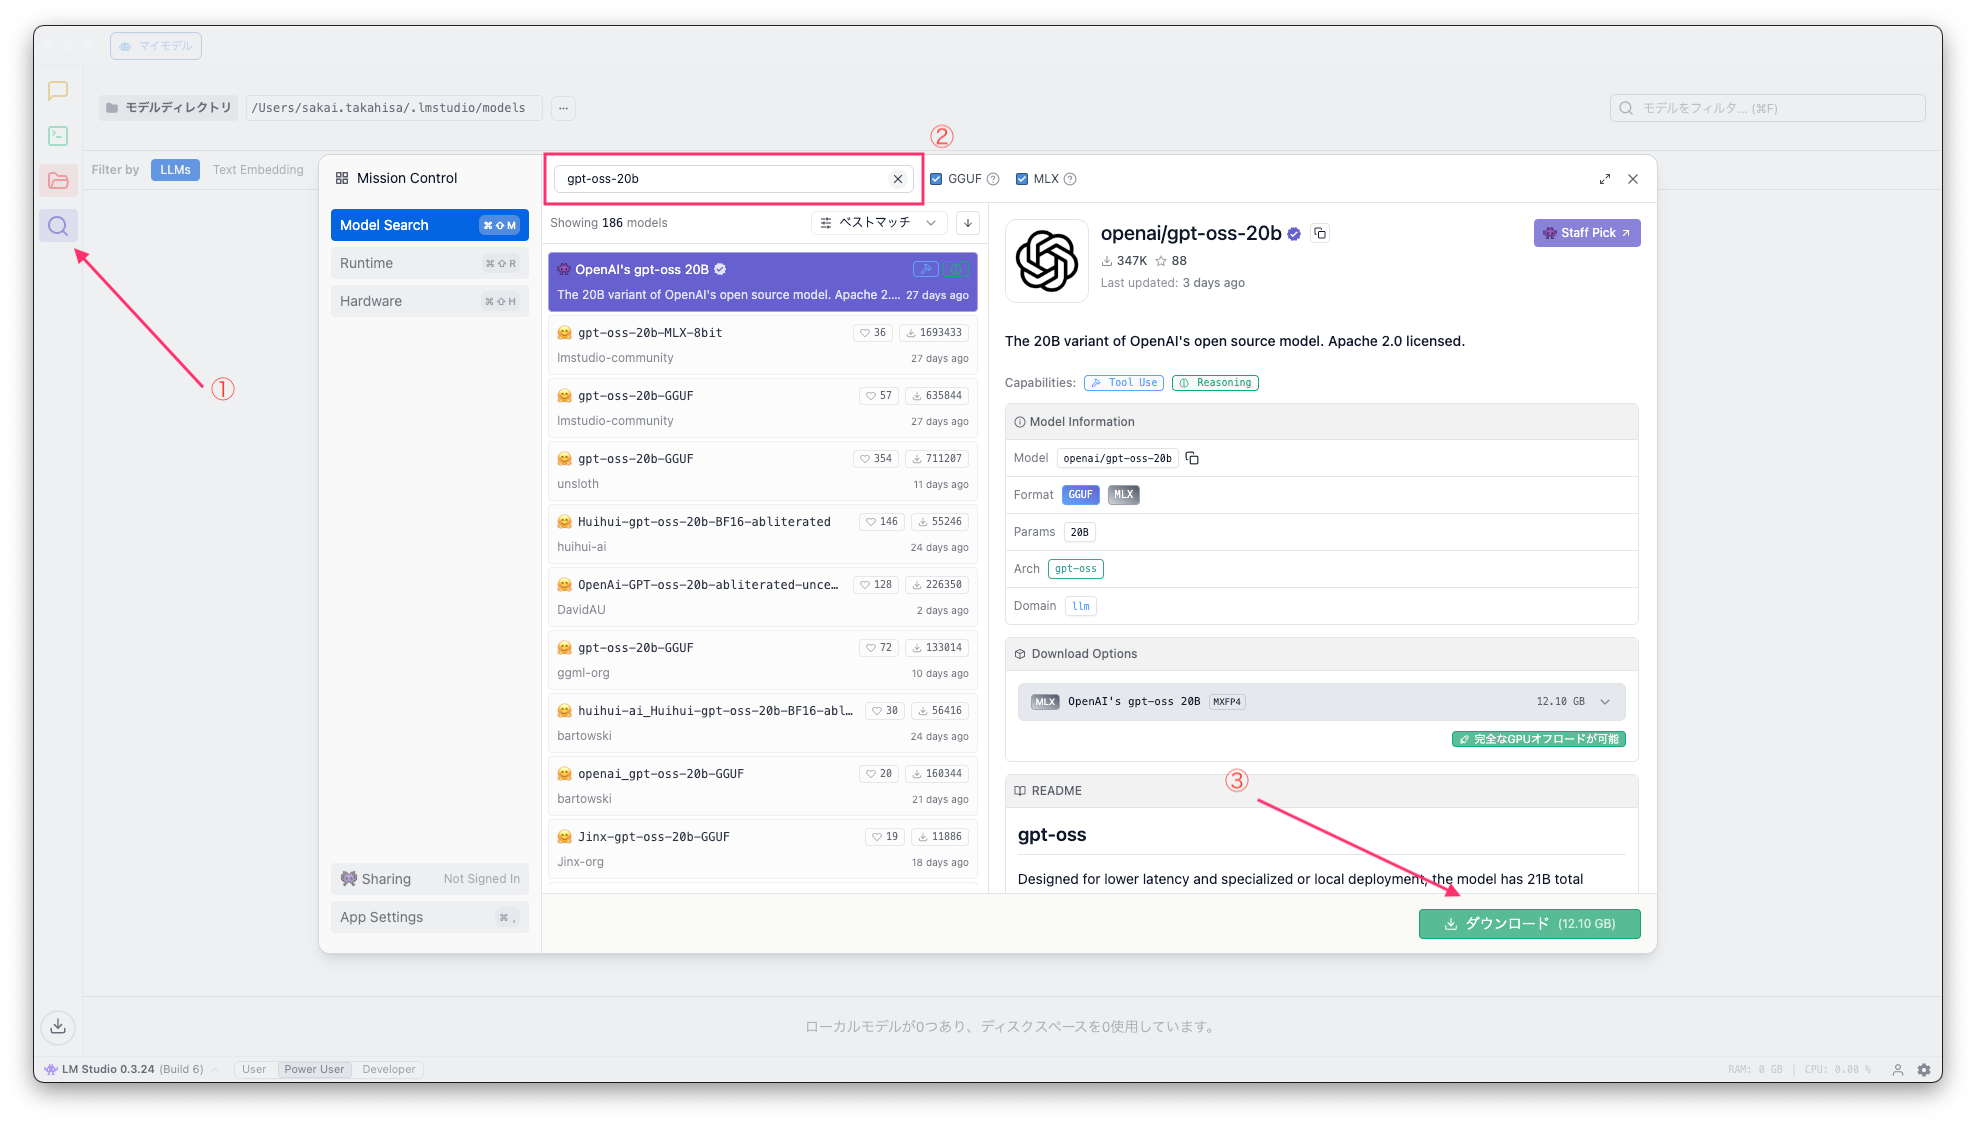
Task: Select Power User mode in status bar
Action: pyautogui.click(x=314, y=1069)
